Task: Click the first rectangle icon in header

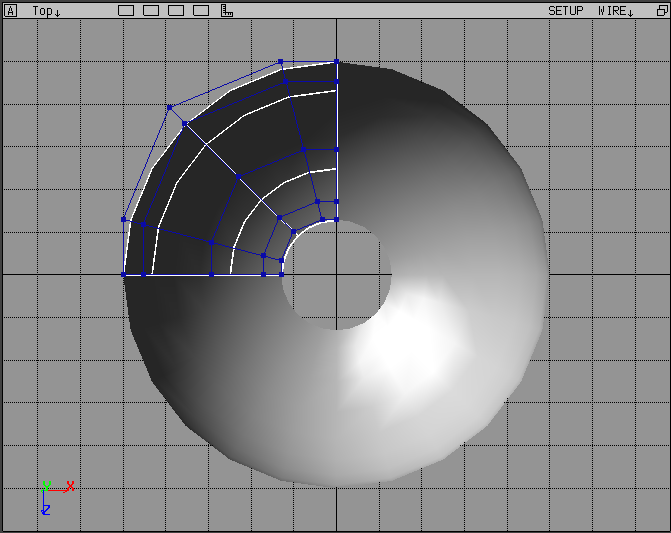Action: pyautogui.click(x=126, y=11)
